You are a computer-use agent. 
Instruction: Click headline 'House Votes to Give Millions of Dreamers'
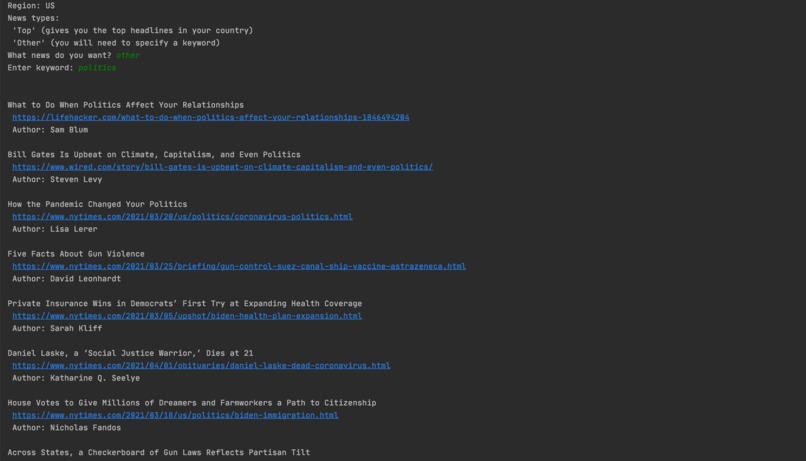192,403
